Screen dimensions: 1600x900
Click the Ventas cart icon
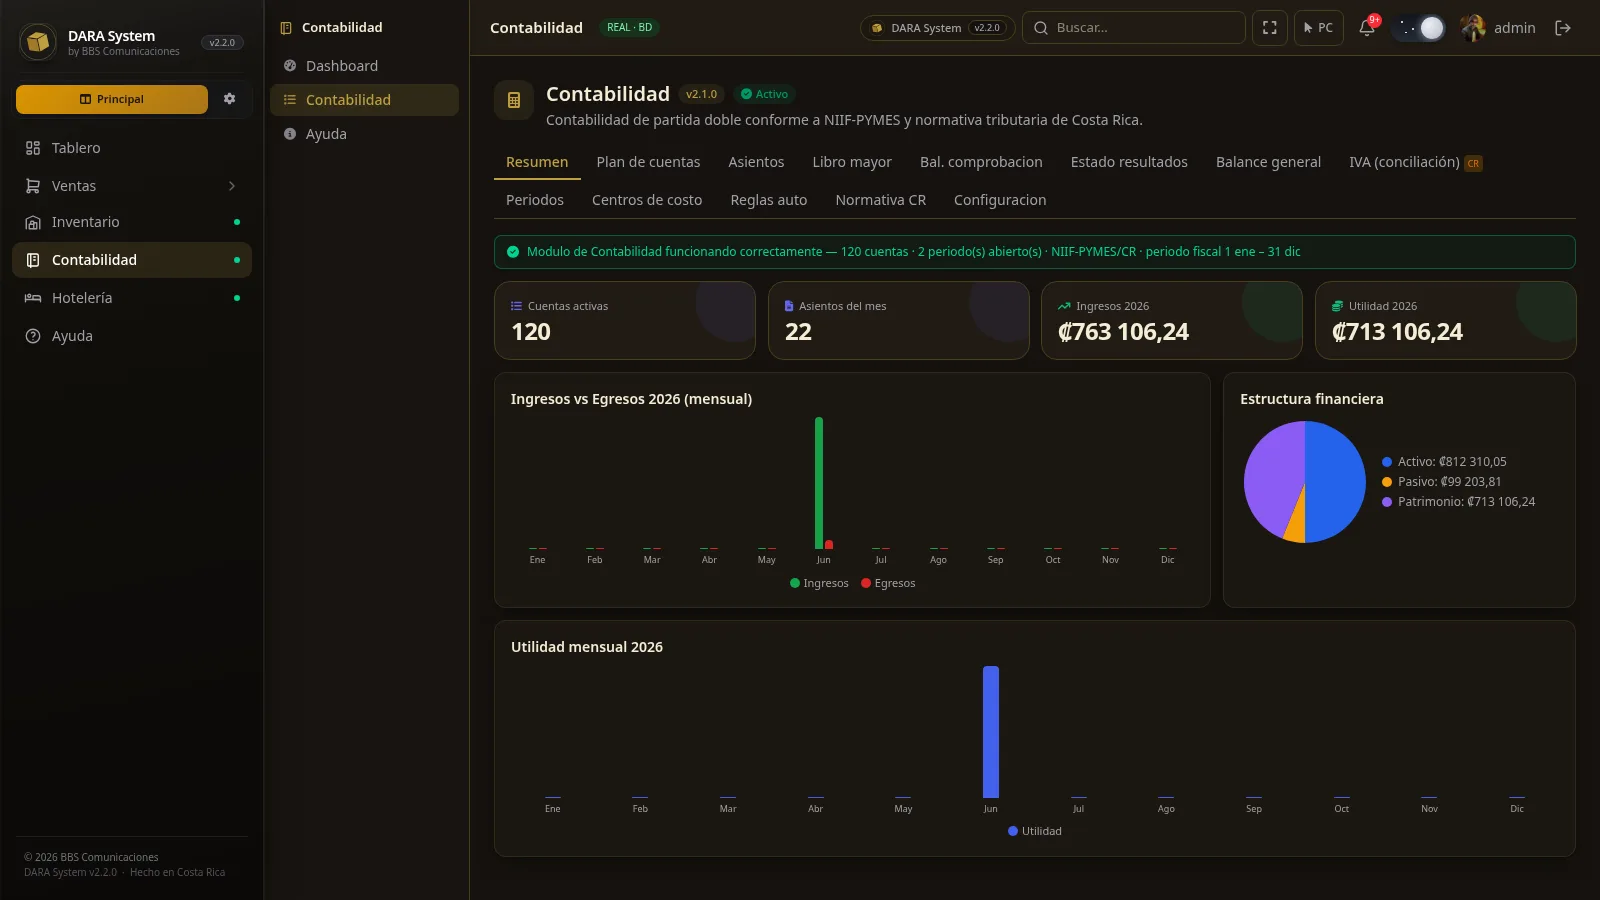(x=33, y=186)
